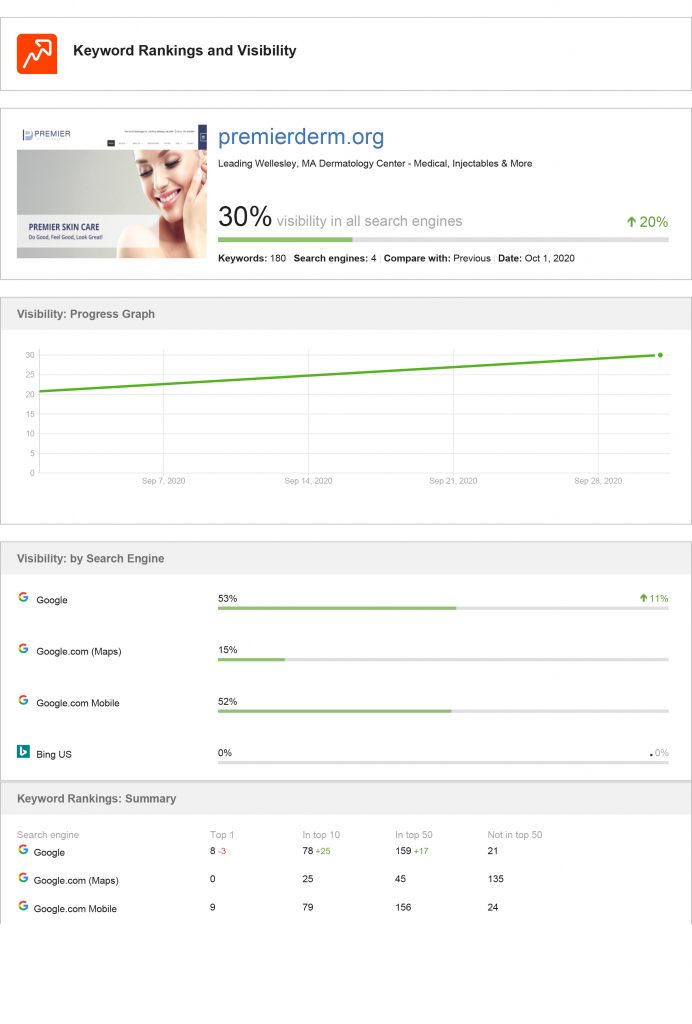
Task: Click Google's In top 50 value '159 +17'
Action: pos(412,851)
